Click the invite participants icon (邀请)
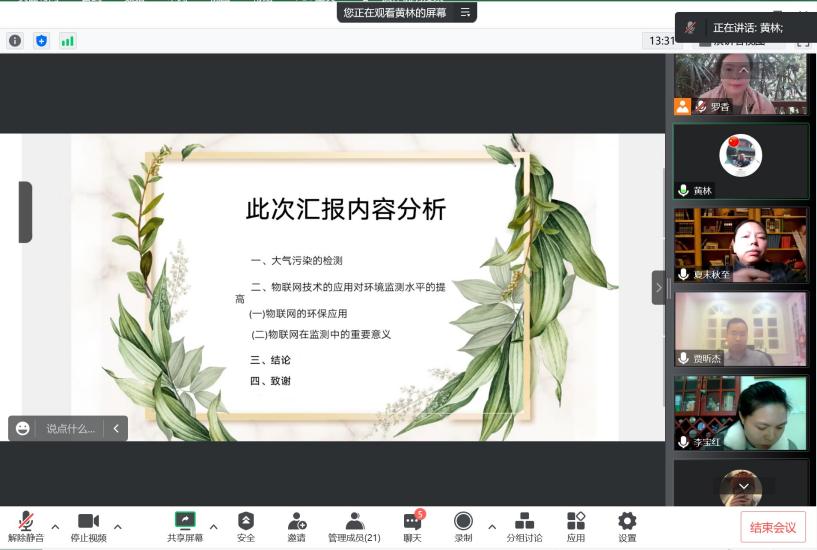 297,522
